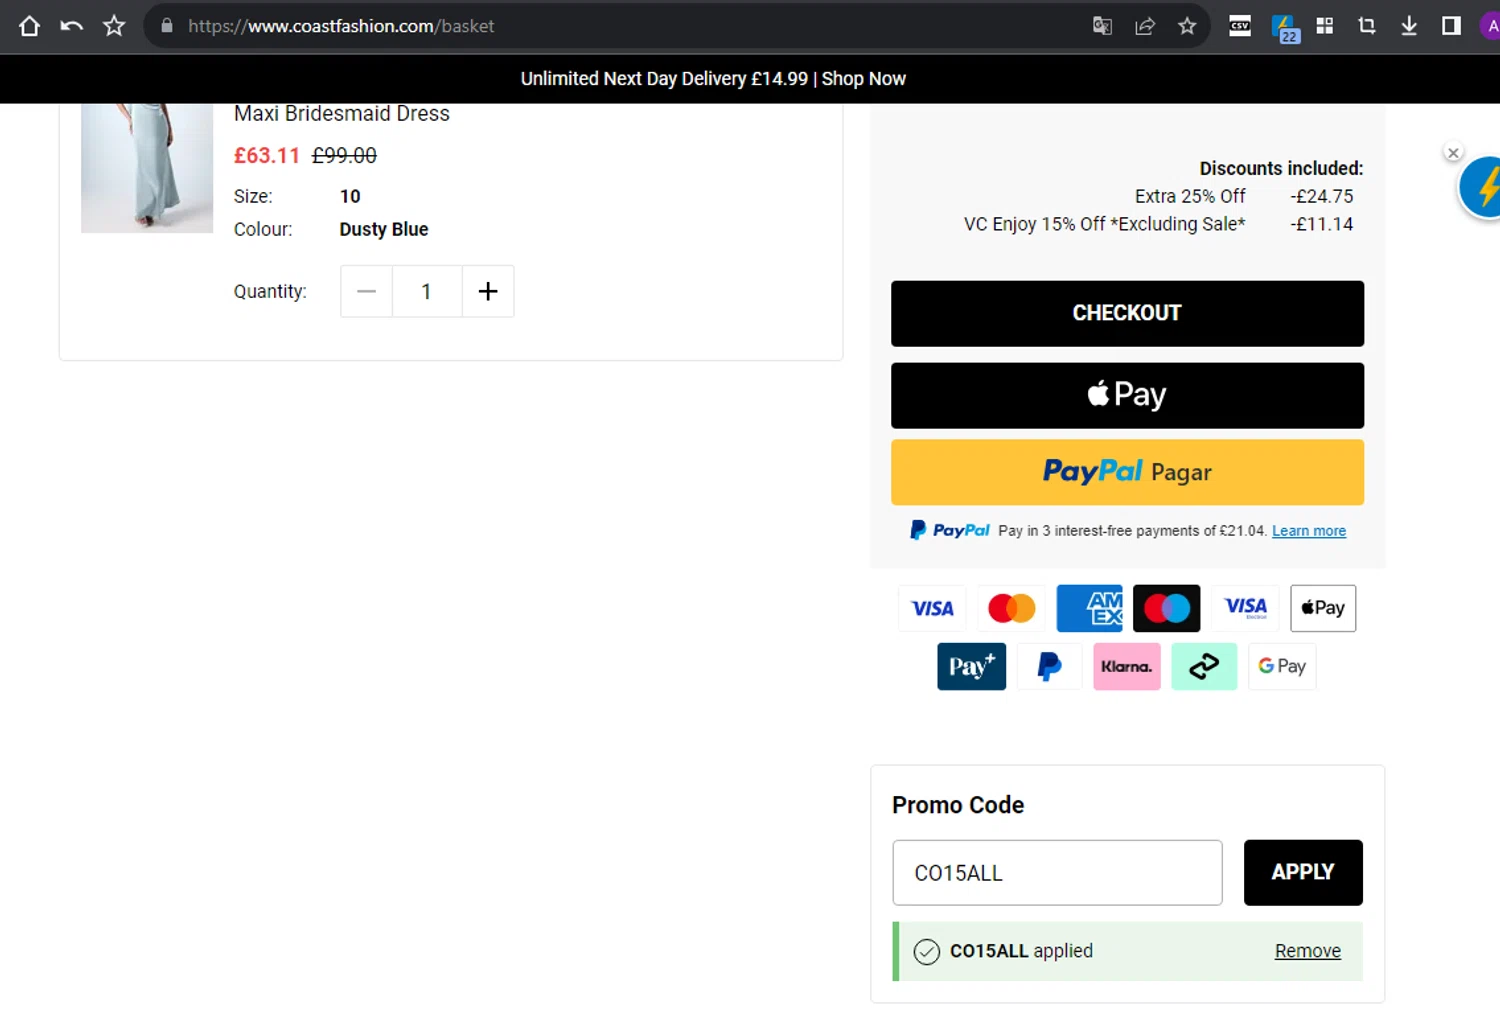This screenshot has width=1500, height=1011.
Task: Close the floating lightning widget
Action: coord(1453,153)
